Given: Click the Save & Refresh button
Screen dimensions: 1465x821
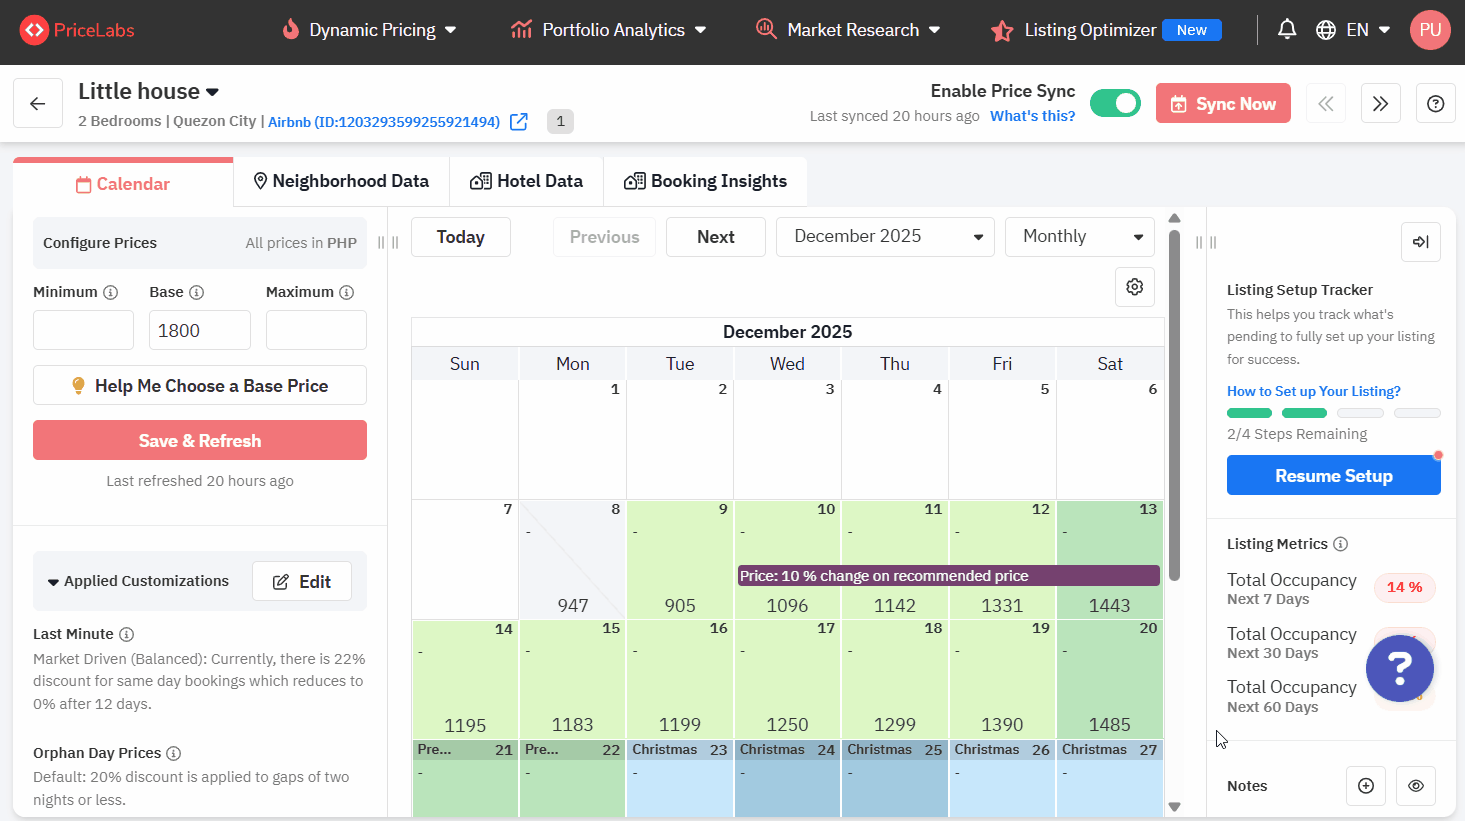Looking at the screenshot, I should (200, 441).
